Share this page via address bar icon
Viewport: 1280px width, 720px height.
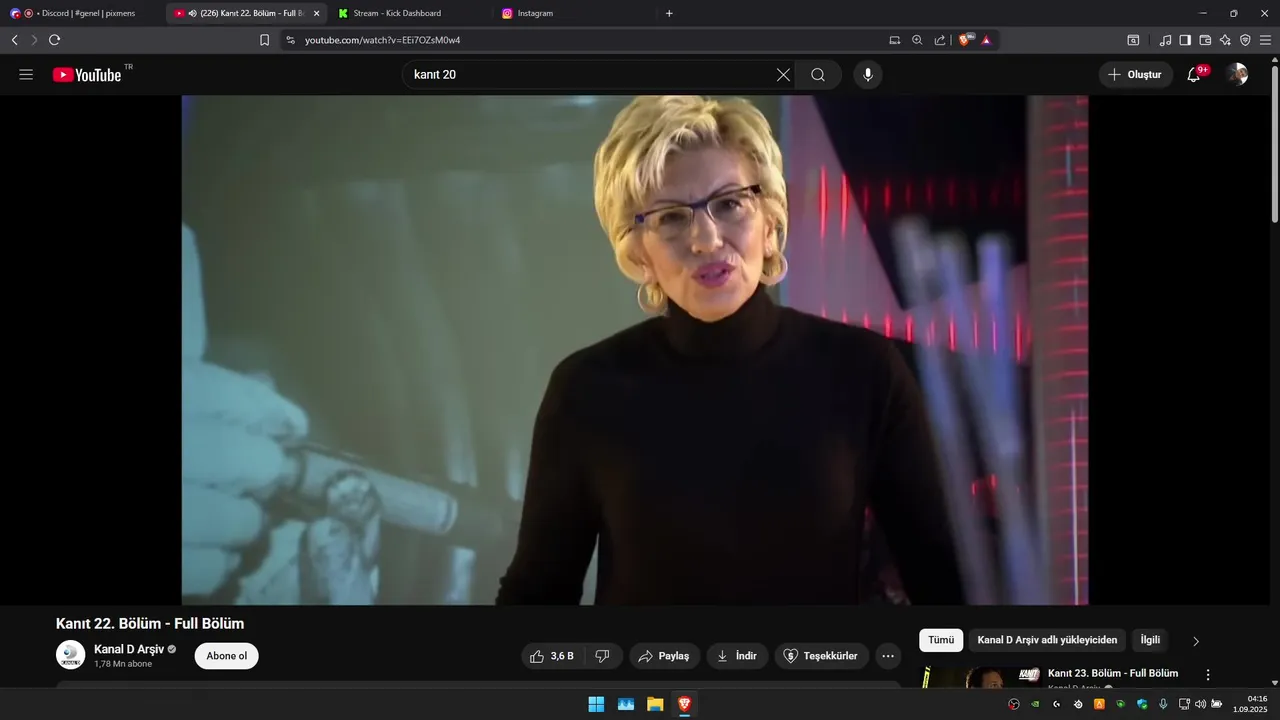[x=940, y=40]
